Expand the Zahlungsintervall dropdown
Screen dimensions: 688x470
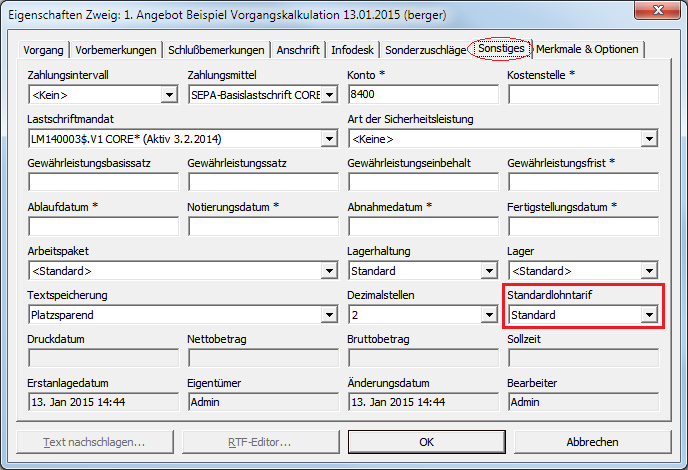(168, 95)
